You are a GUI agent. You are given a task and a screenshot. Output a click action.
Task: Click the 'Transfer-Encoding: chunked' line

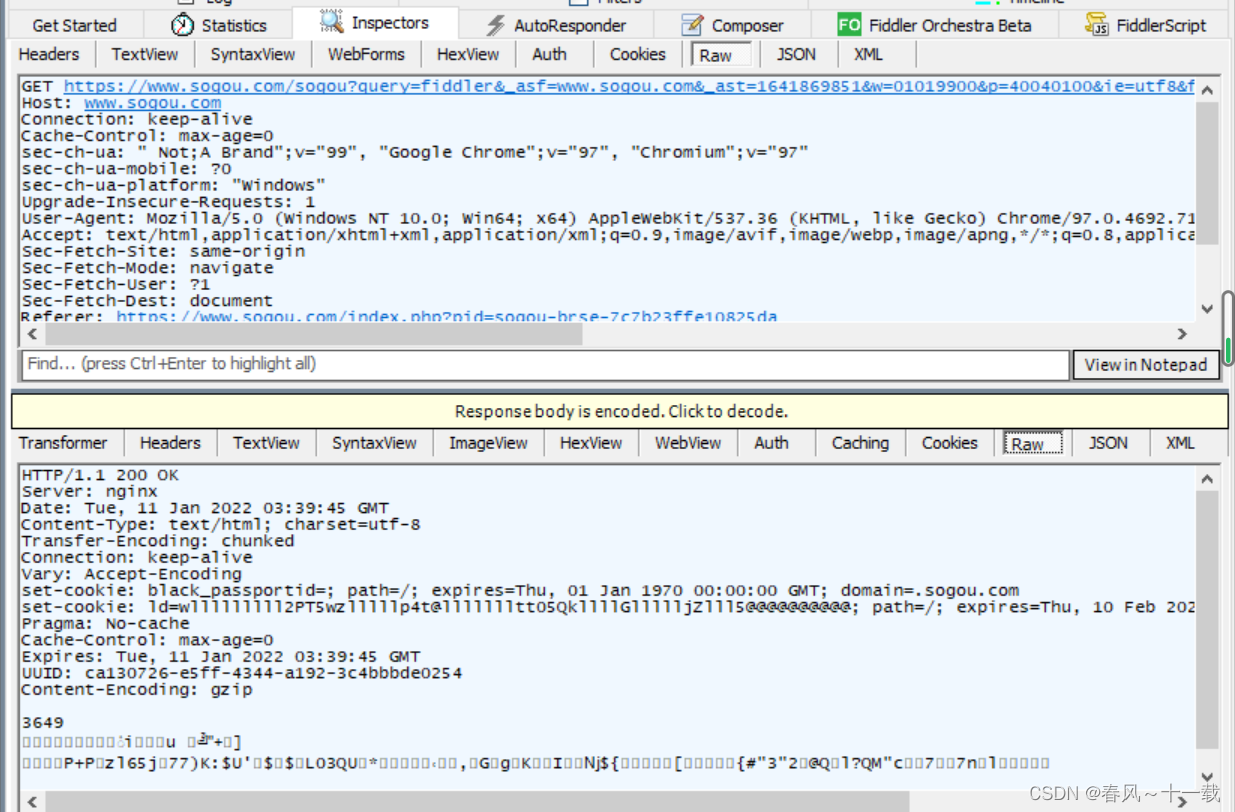pyautogui.click(x=158, y=541)
